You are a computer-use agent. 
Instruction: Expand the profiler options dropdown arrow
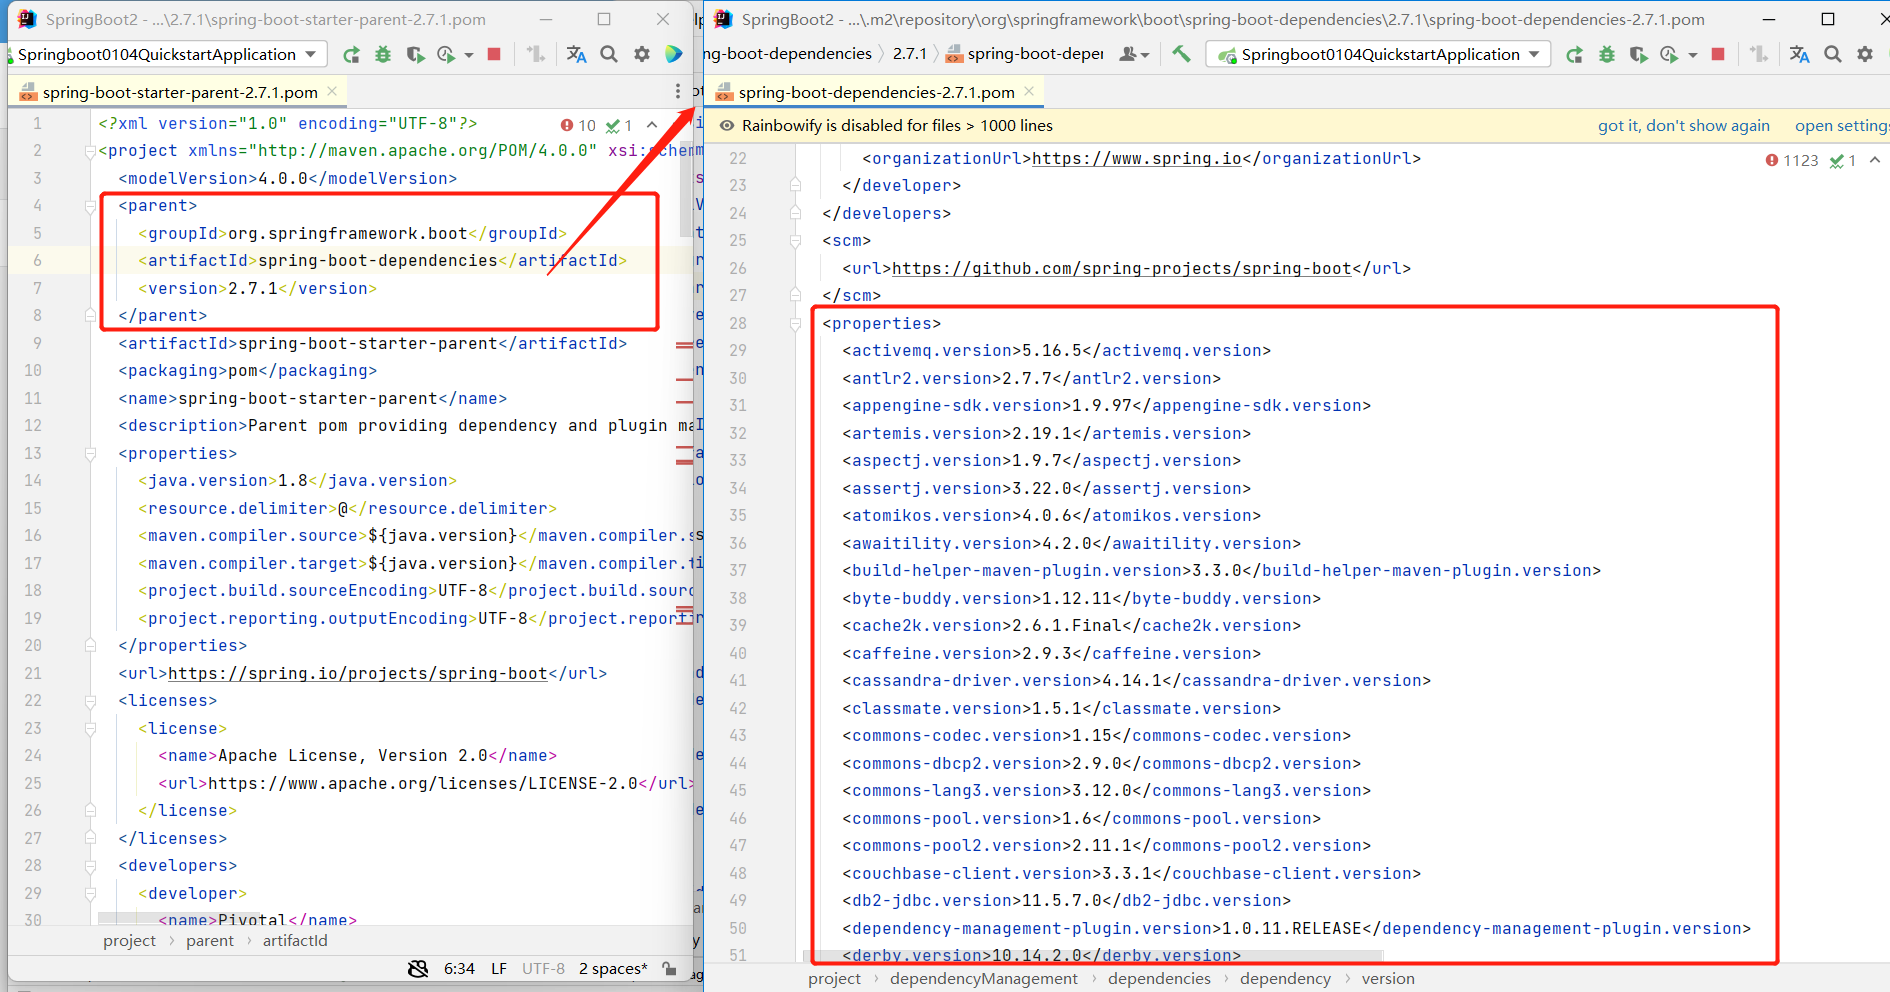1693,54
